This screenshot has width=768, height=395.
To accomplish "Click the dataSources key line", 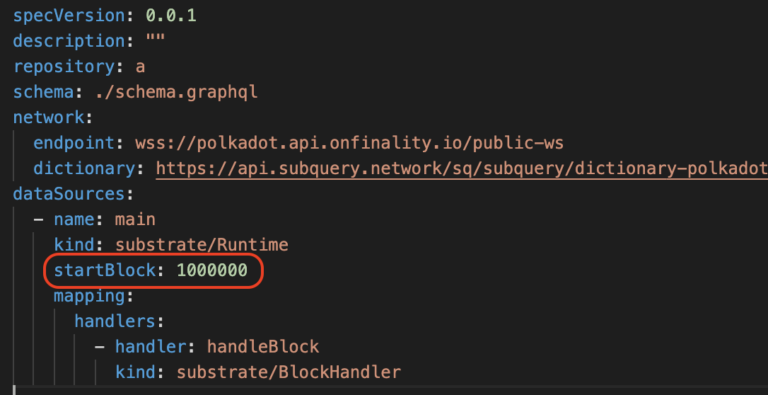I will coord(73,194).
